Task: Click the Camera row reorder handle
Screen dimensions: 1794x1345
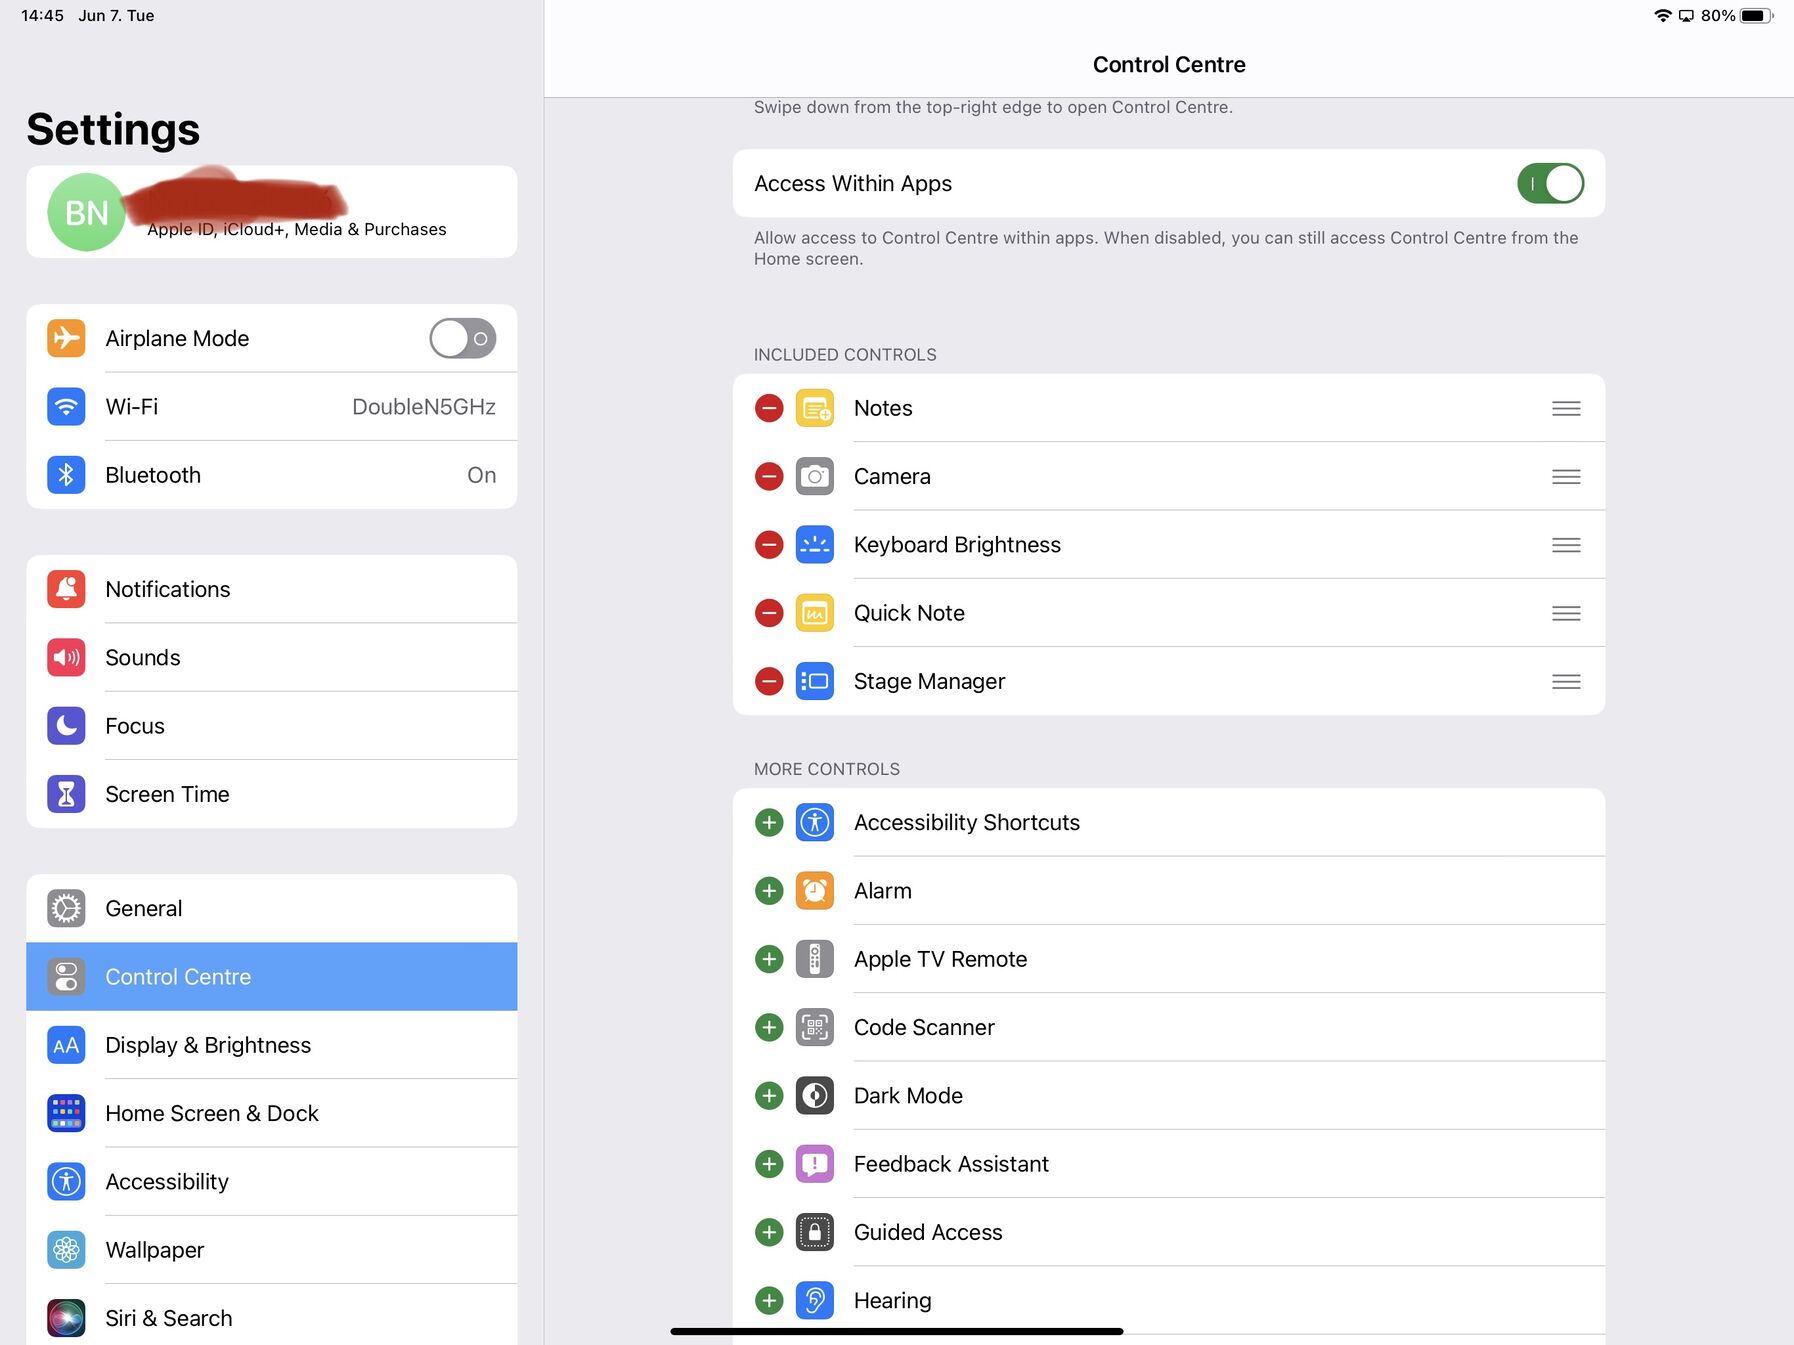Action: [1566, 476]
